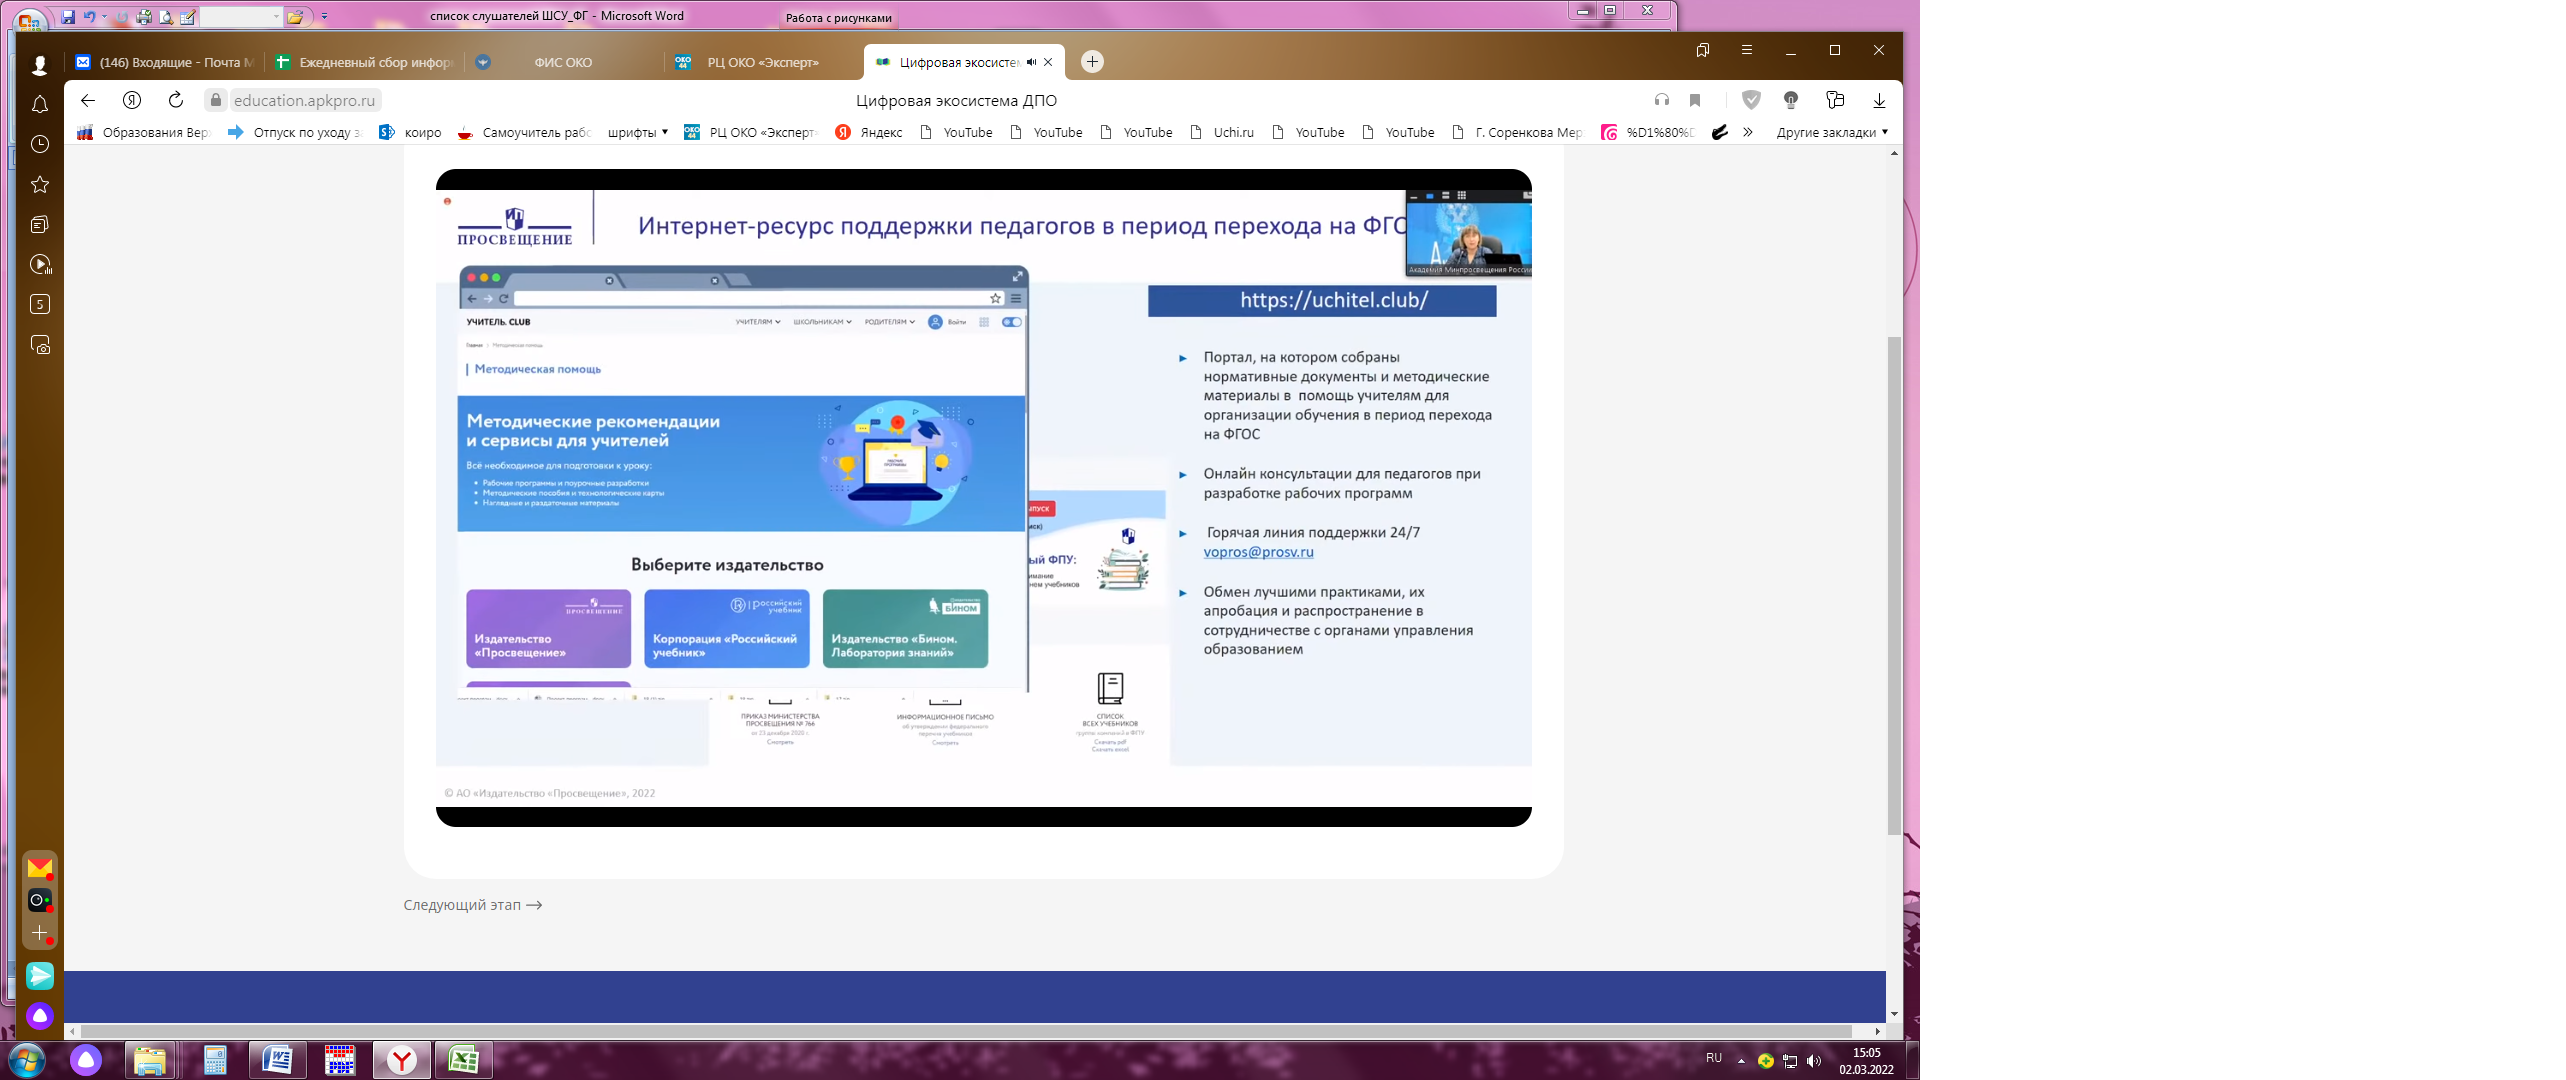Viewport: 2566px width, 1080px height.
Task: Mute audio on the Цифровая экосистема tab
Action: click(1031, 62)
